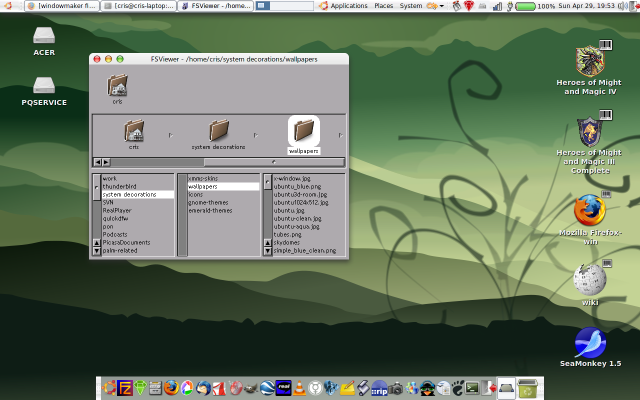
Task: Open the System menu
Action: coord(411,6)
